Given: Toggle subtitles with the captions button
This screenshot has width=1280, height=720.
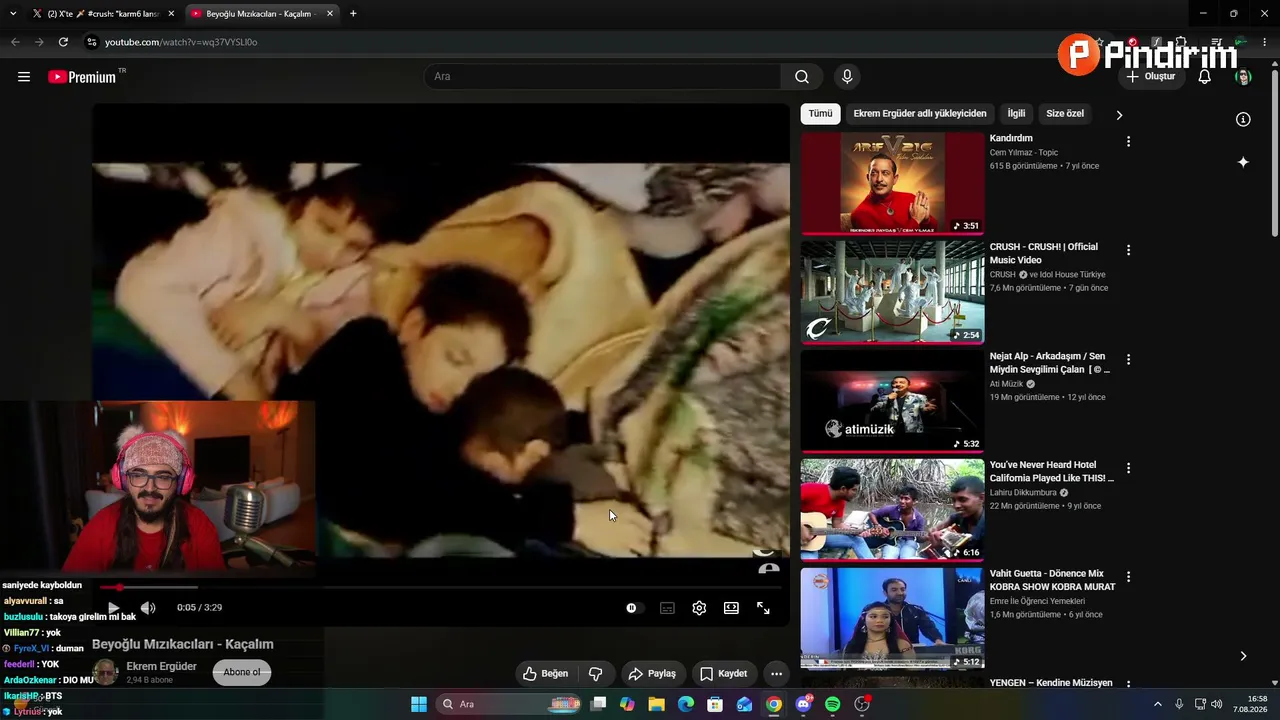Looking at the screenshot, I should coord(667,608).
